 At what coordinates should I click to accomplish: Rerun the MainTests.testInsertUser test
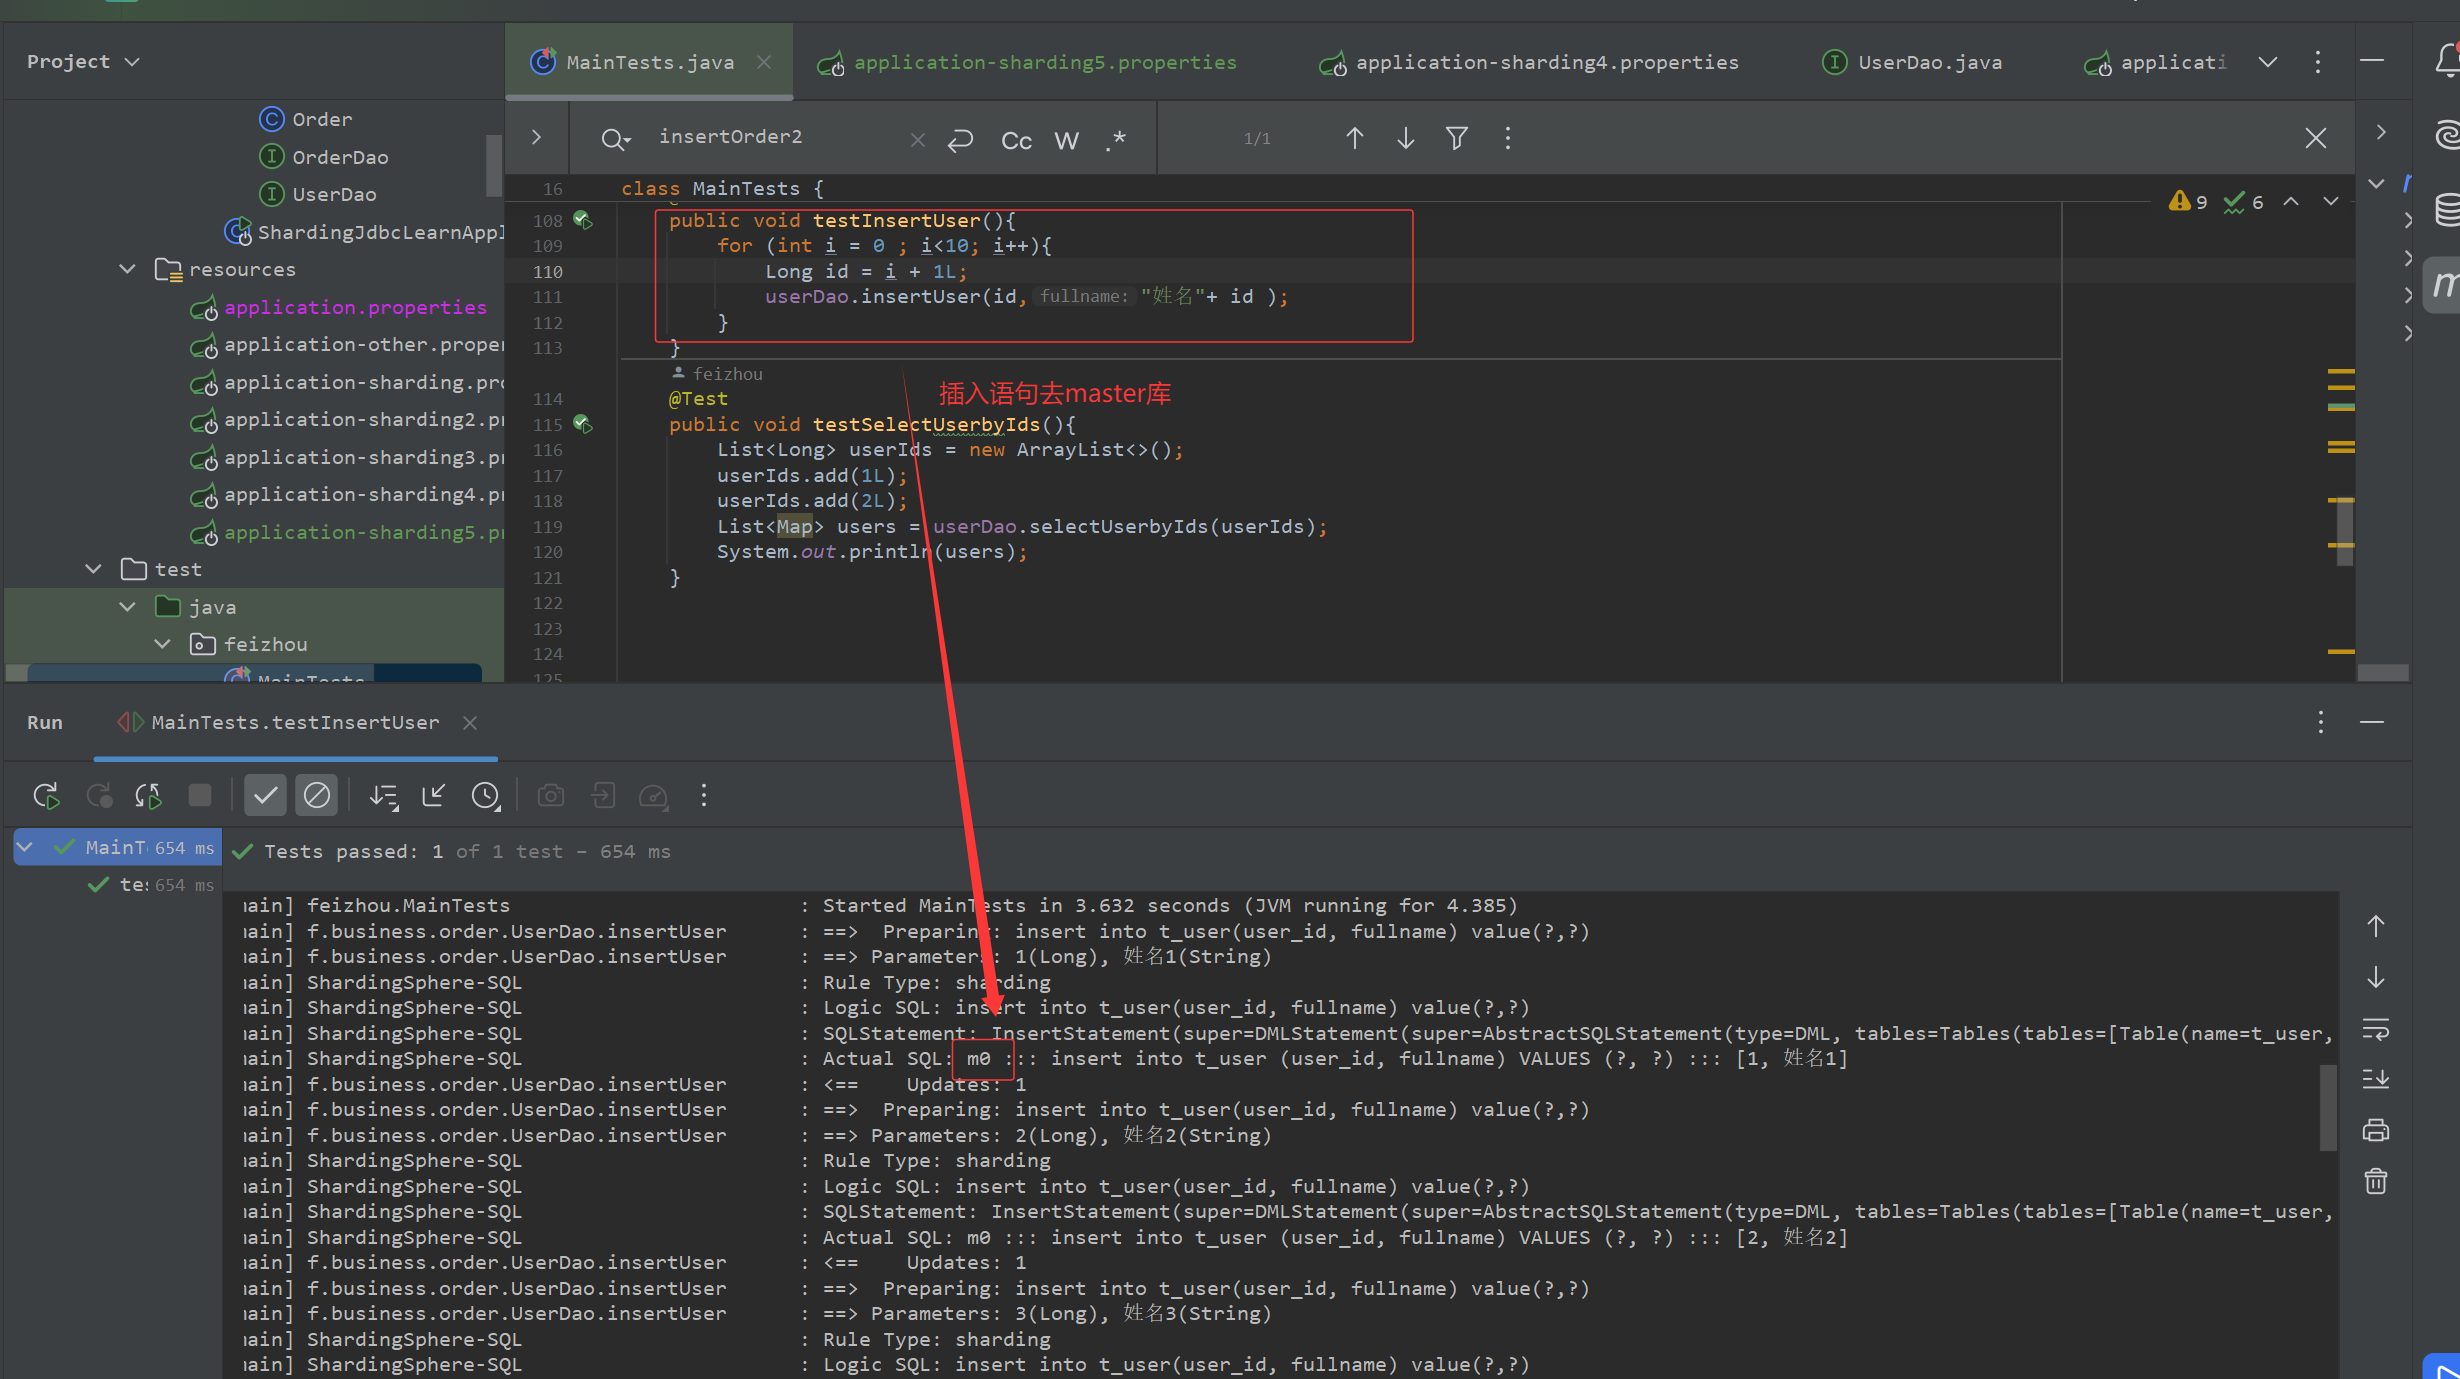[x=46, y=796]
